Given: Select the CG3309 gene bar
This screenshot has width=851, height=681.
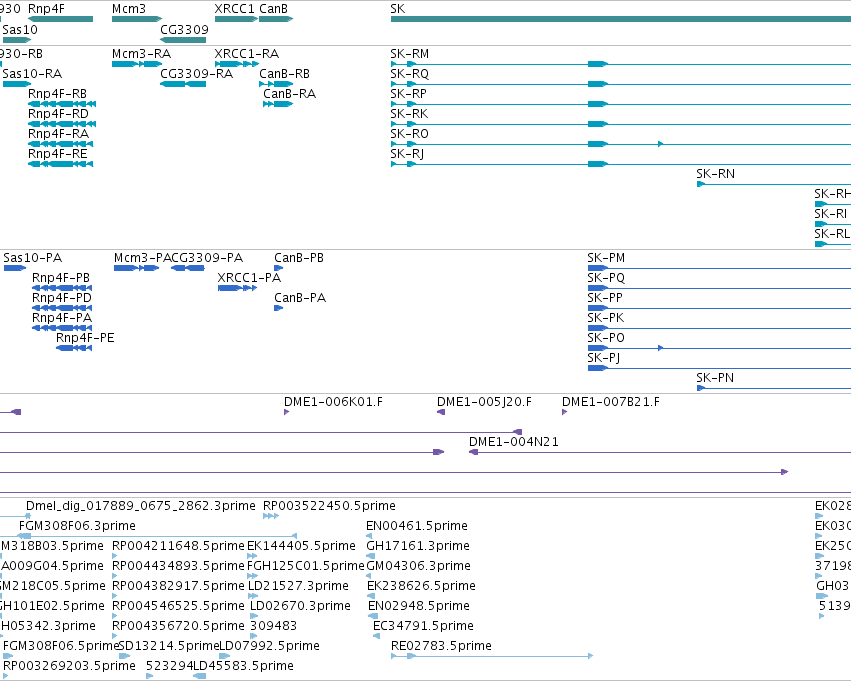Looking at the screenshot, I should coord(183,39).
